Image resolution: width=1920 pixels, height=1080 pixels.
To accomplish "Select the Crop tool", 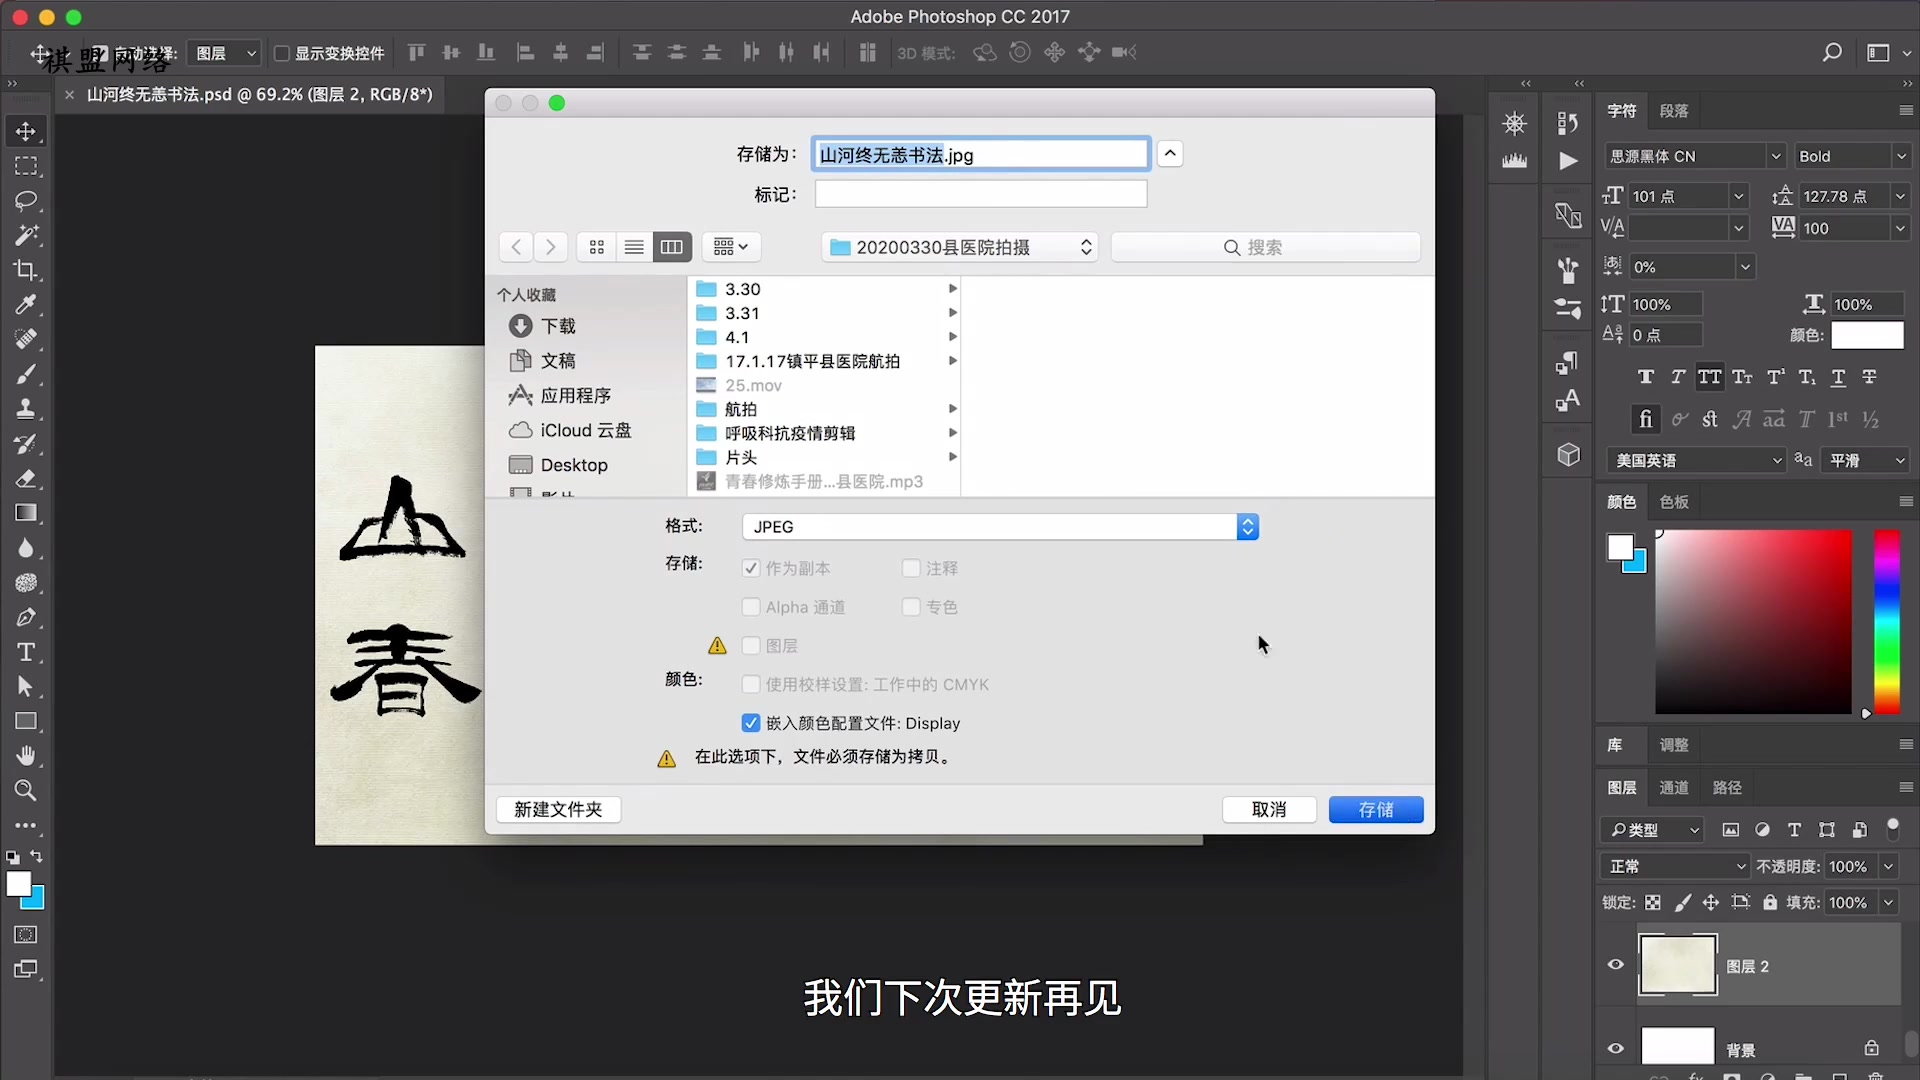I will pos(26,270).
